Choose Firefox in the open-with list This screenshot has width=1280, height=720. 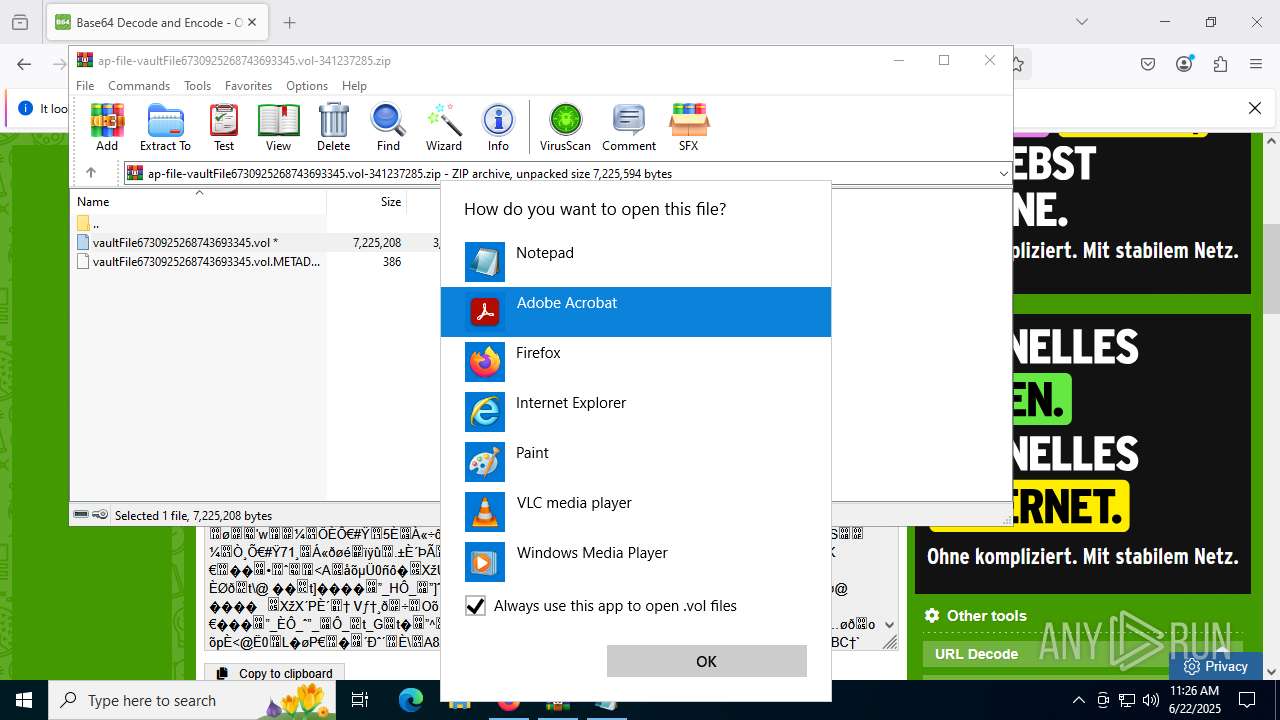coord(636,362)
